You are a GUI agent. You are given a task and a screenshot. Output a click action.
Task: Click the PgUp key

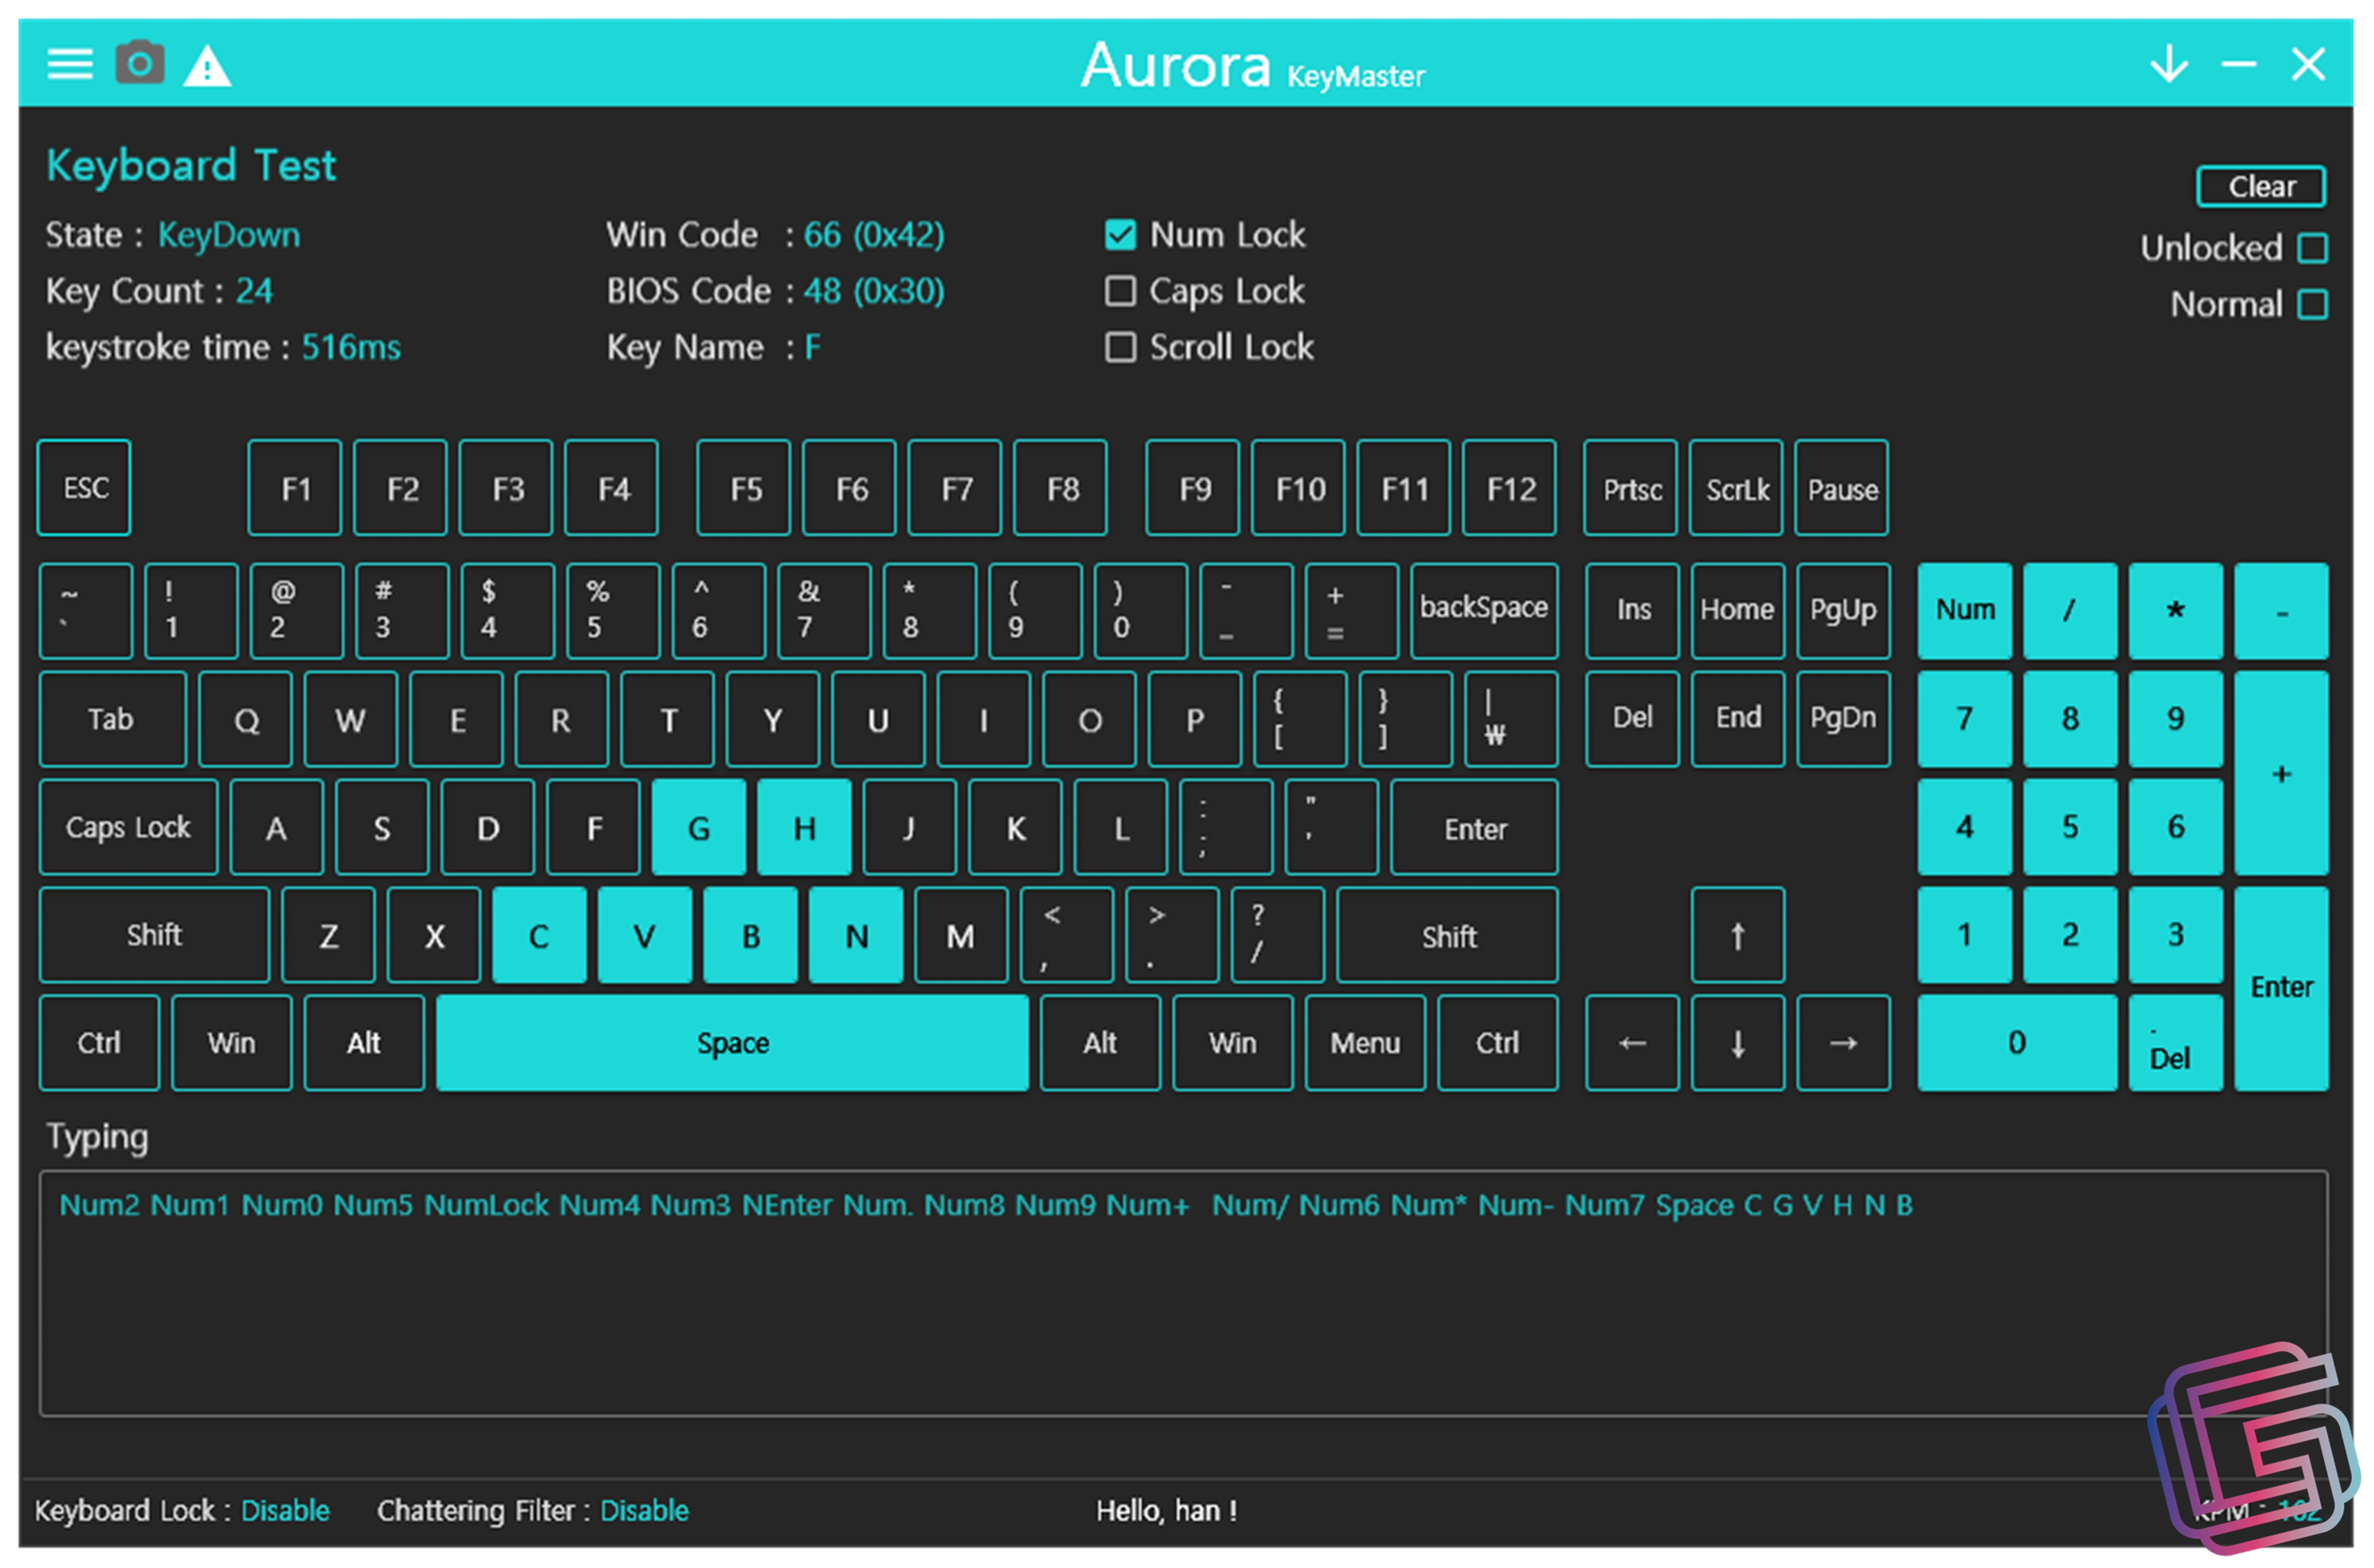pos(1843,611)
